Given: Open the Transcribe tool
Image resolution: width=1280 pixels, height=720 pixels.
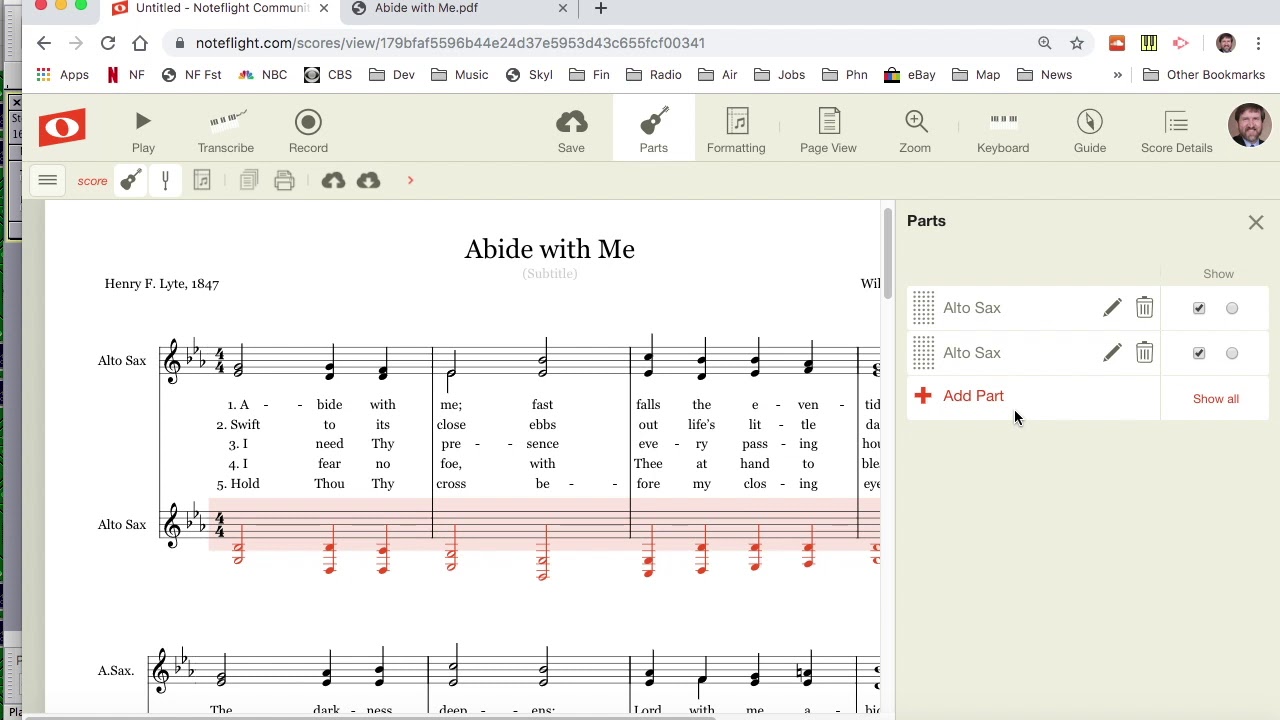Looking at the screenshot, I should (x=226, y=132).
